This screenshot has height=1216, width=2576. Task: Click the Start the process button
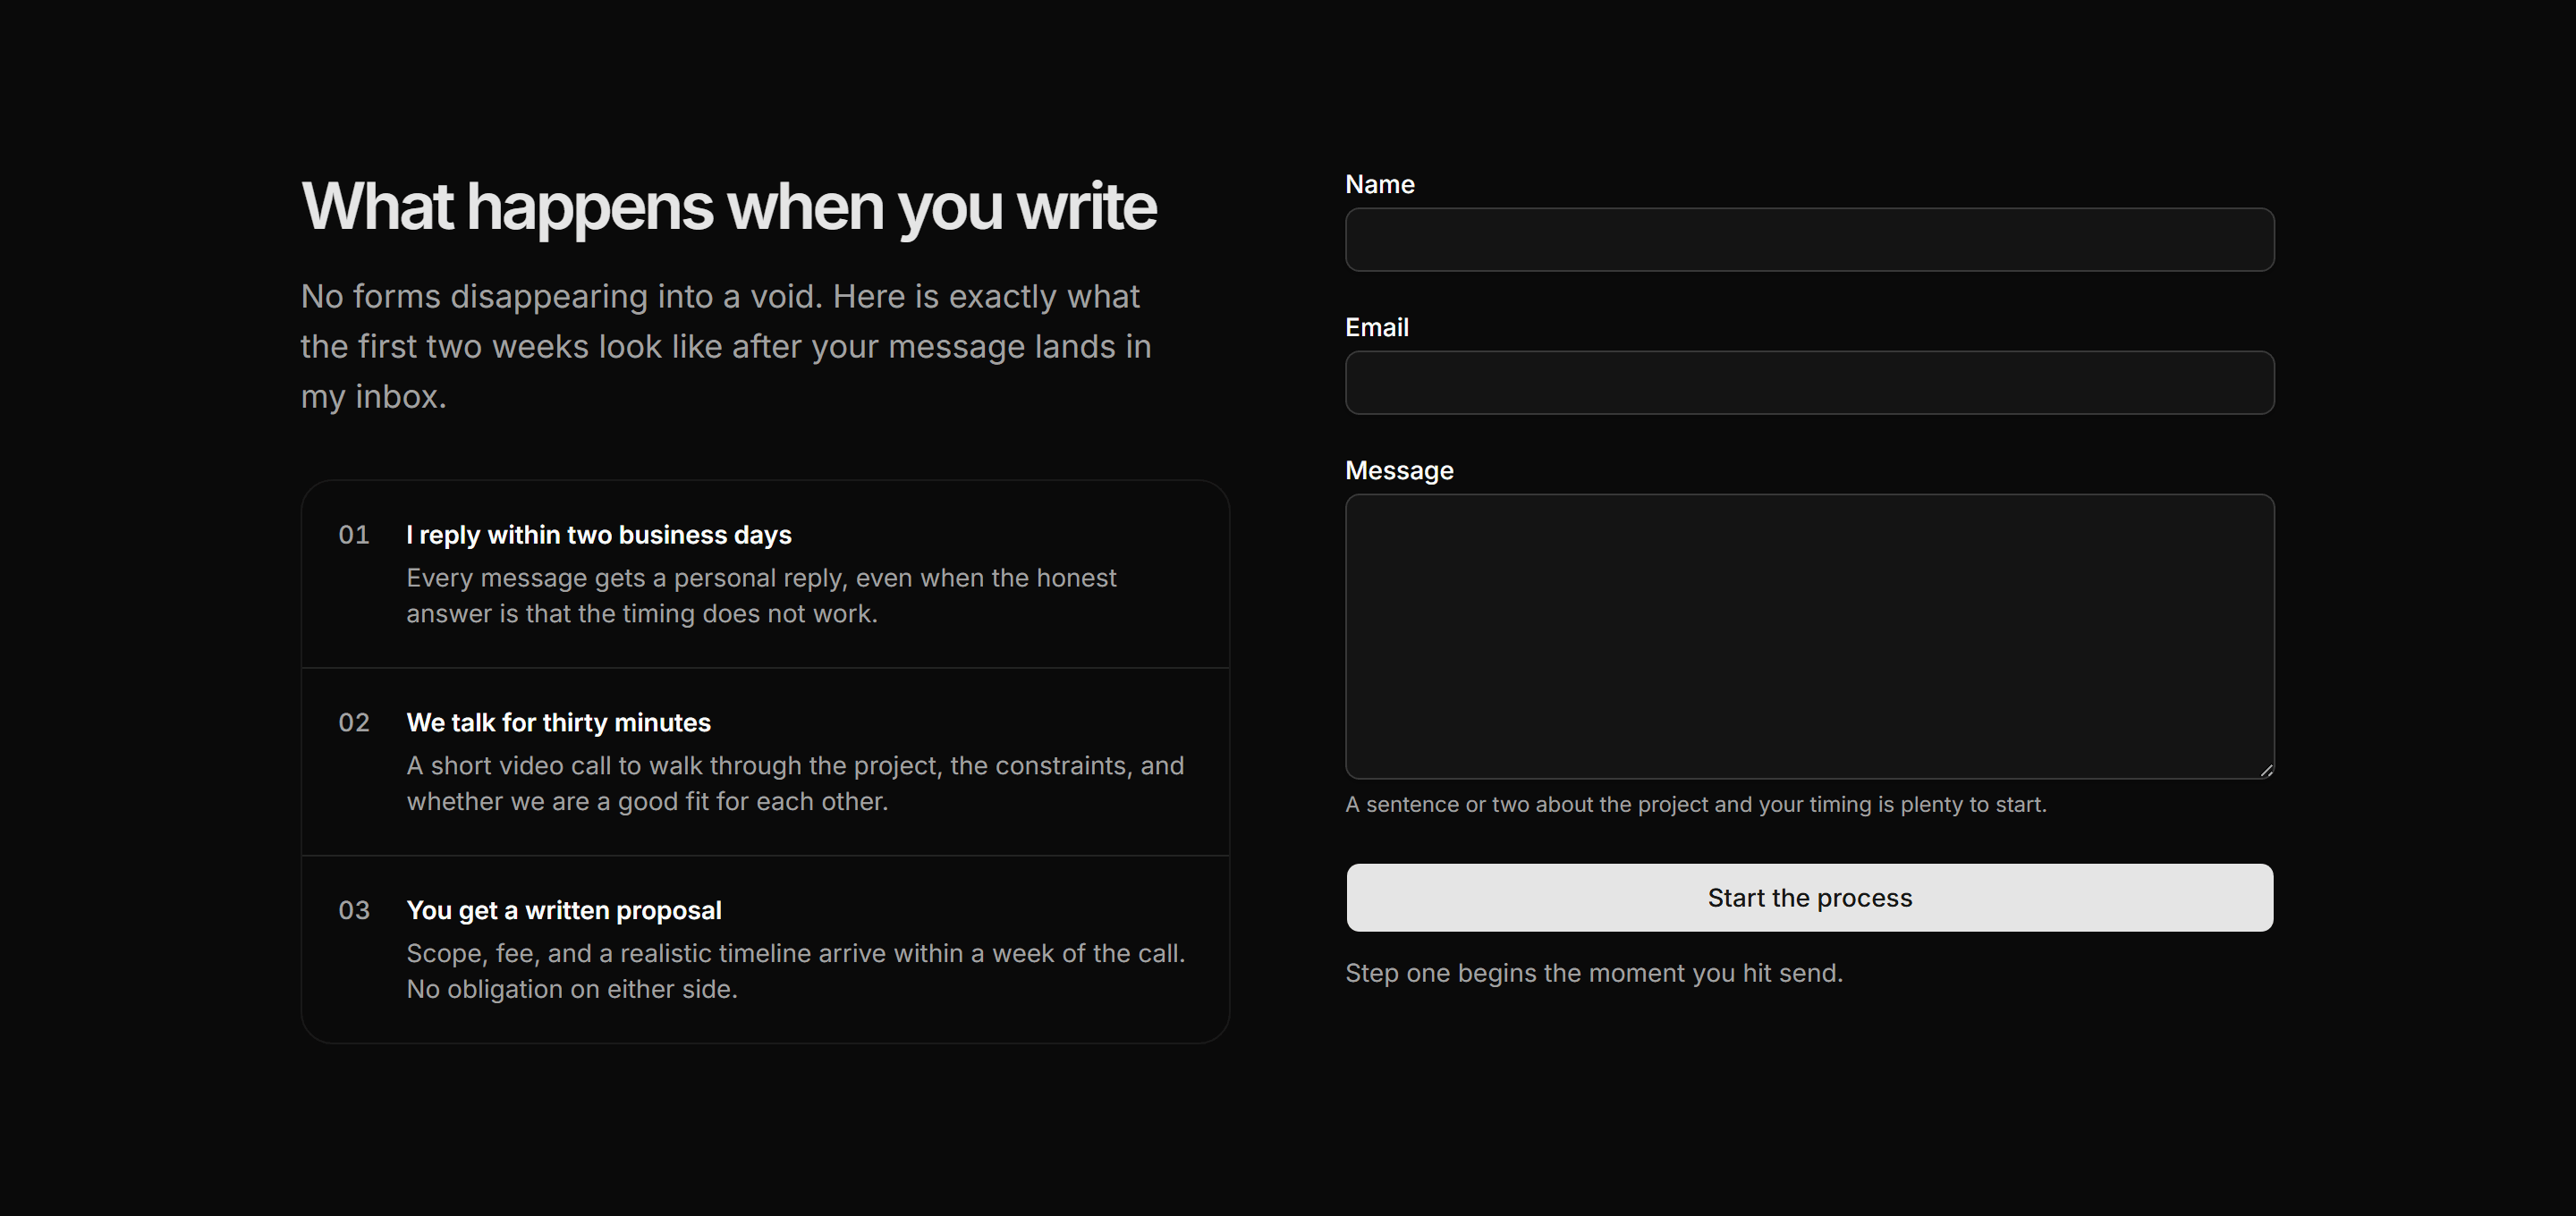coord(1809,897)
